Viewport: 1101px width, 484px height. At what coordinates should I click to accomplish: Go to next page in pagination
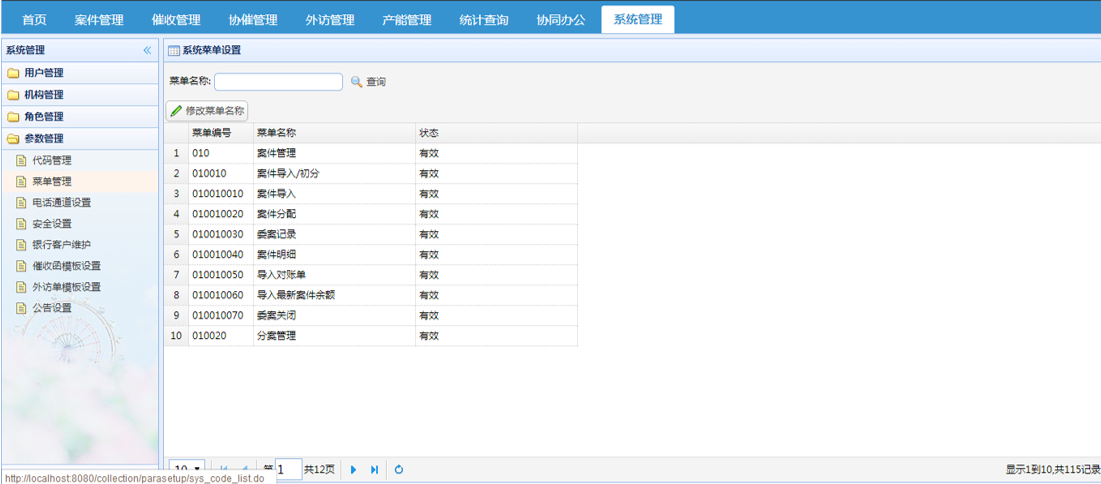353,469
